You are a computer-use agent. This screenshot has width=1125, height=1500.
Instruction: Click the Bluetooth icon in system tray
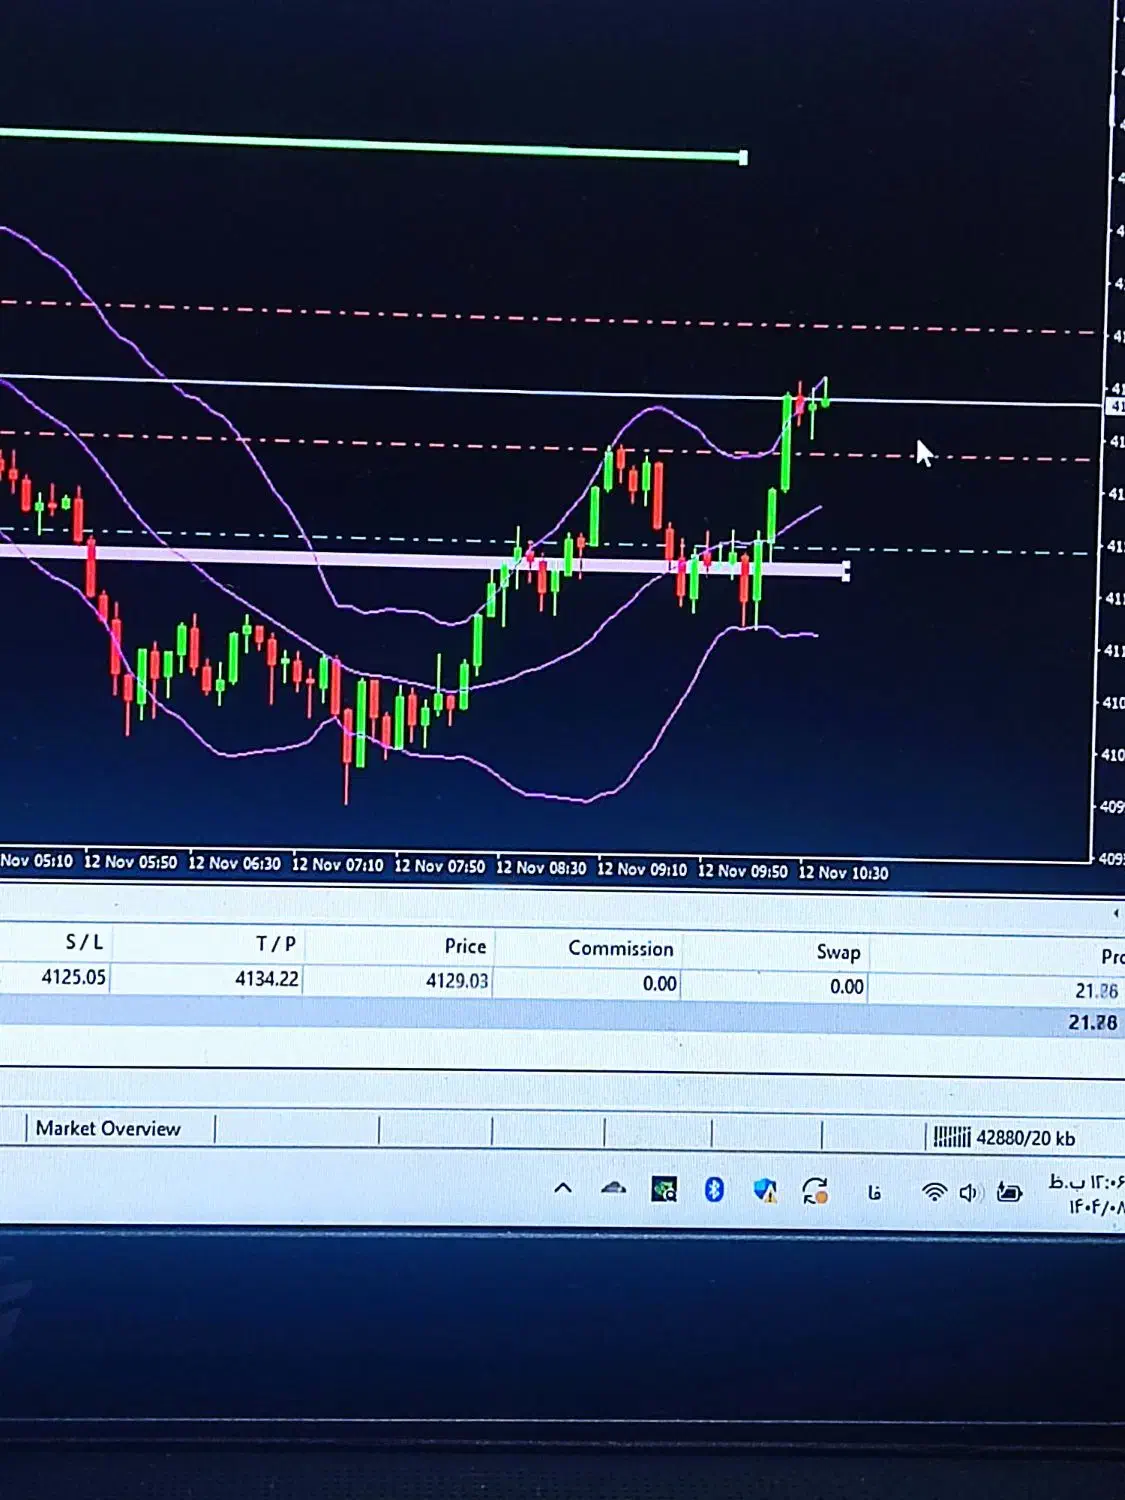click(713, 1189)
